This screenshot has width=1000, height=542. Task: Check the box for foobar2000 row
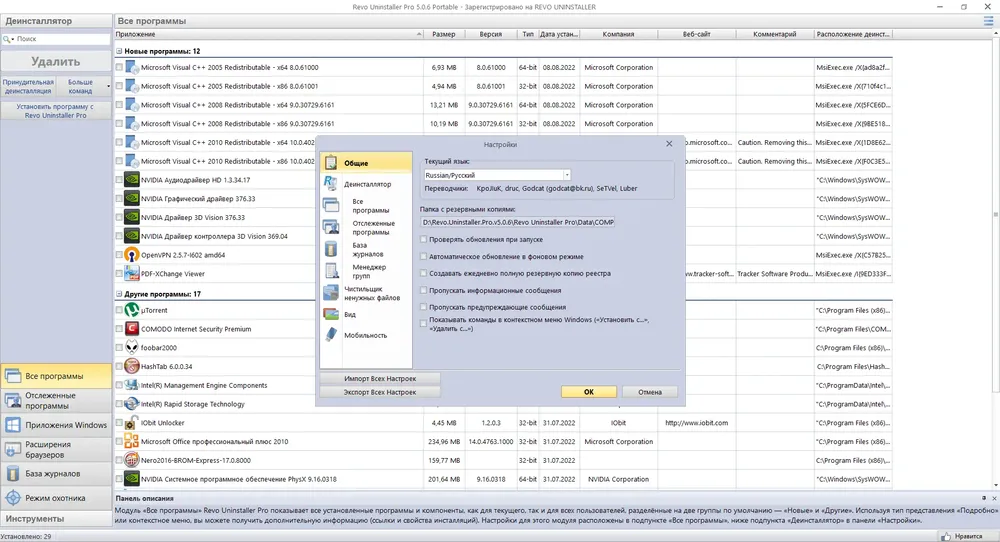(x=119, y=348)
